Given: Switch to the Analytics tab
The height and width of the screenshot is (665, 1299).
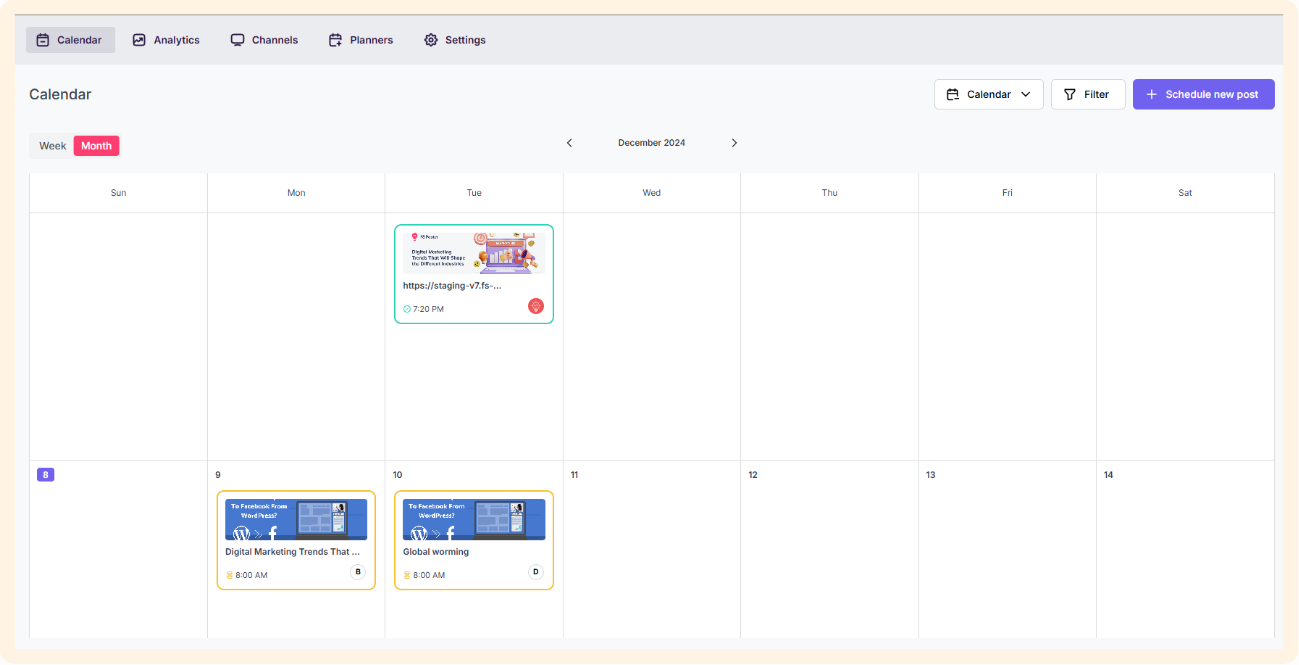Looking at the screenshot, I should point(166,40).
